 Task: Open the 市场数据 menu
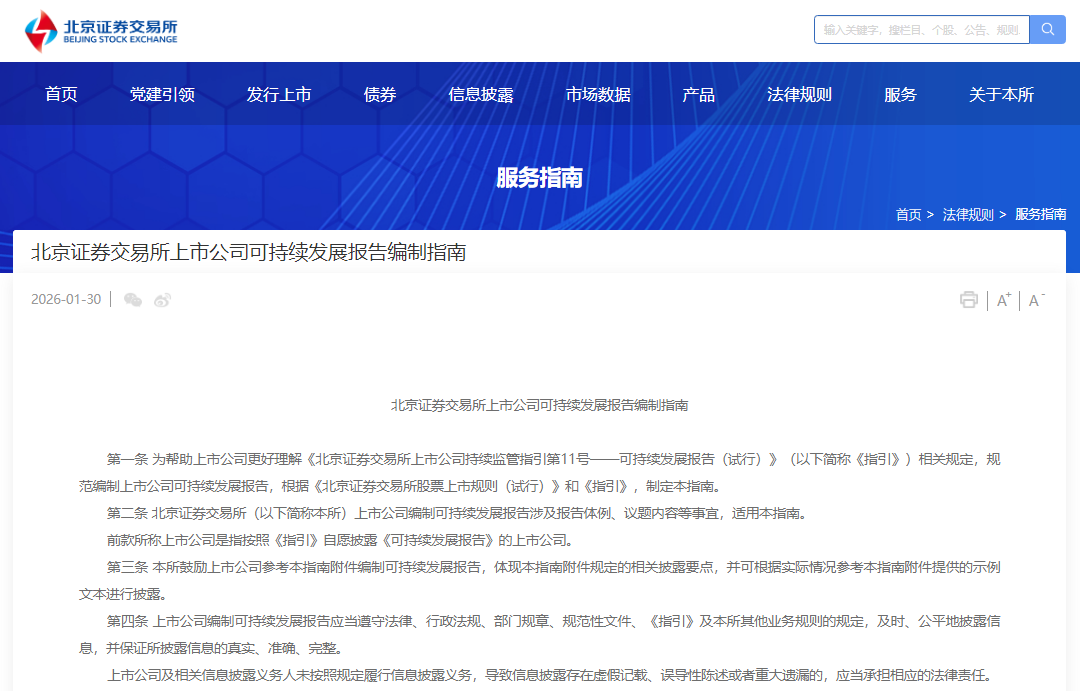click(598, 94)
